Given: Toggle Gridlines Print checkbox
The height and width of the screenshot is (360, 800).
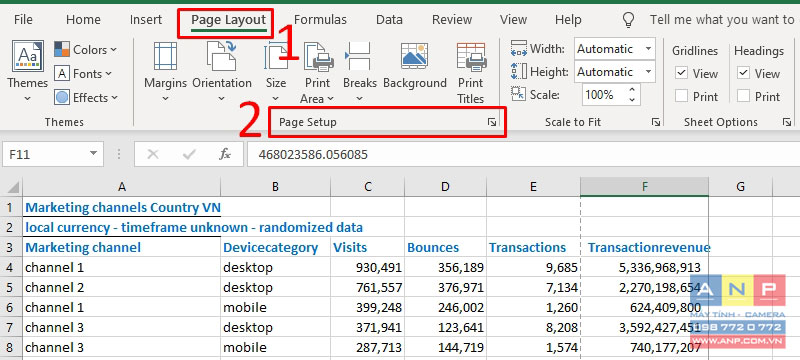Looking at the screenshot, I should click(681, 96).
